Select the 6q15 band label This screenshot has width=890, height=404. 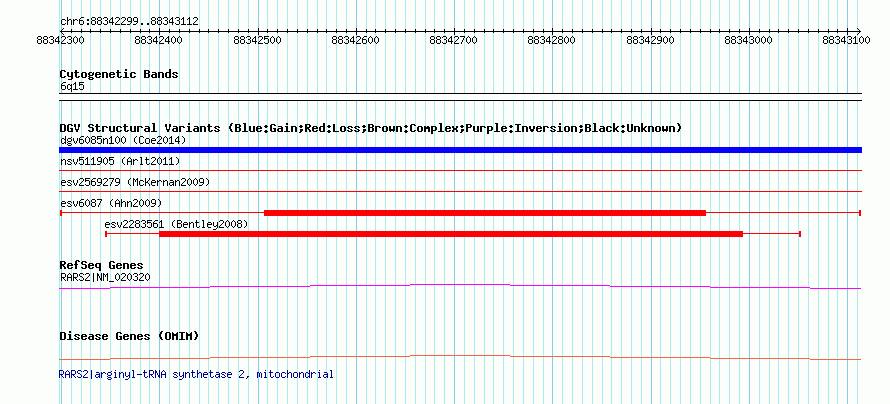tap(72, 86)
